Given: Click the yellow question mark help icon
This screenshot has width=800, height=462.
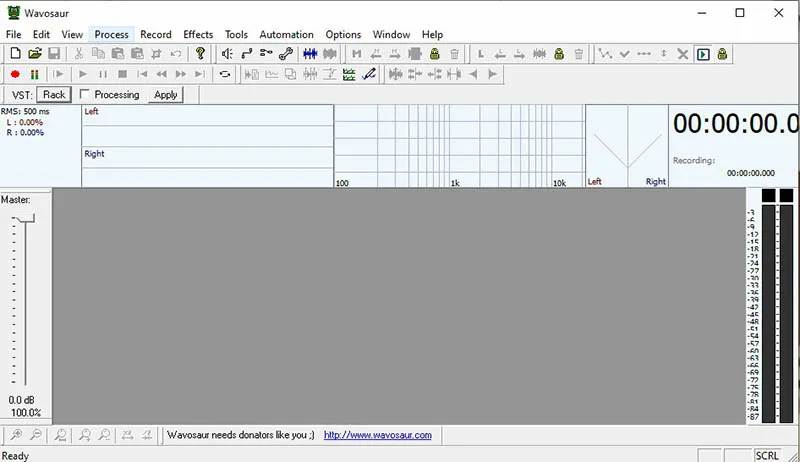Looking at the screenshot, I should point(200,54).
